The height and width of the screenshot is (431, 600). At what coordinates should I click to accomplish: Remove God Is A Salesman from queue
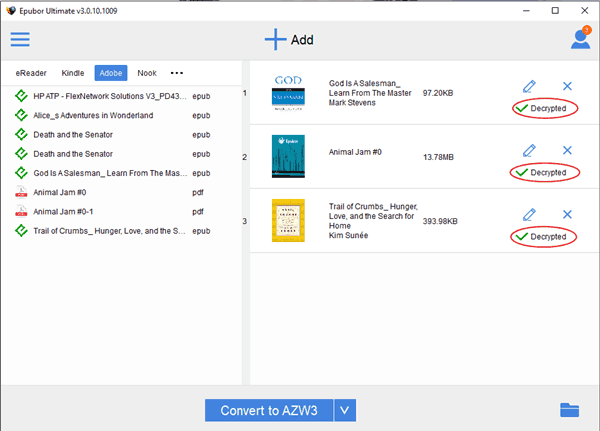point(567,86)
